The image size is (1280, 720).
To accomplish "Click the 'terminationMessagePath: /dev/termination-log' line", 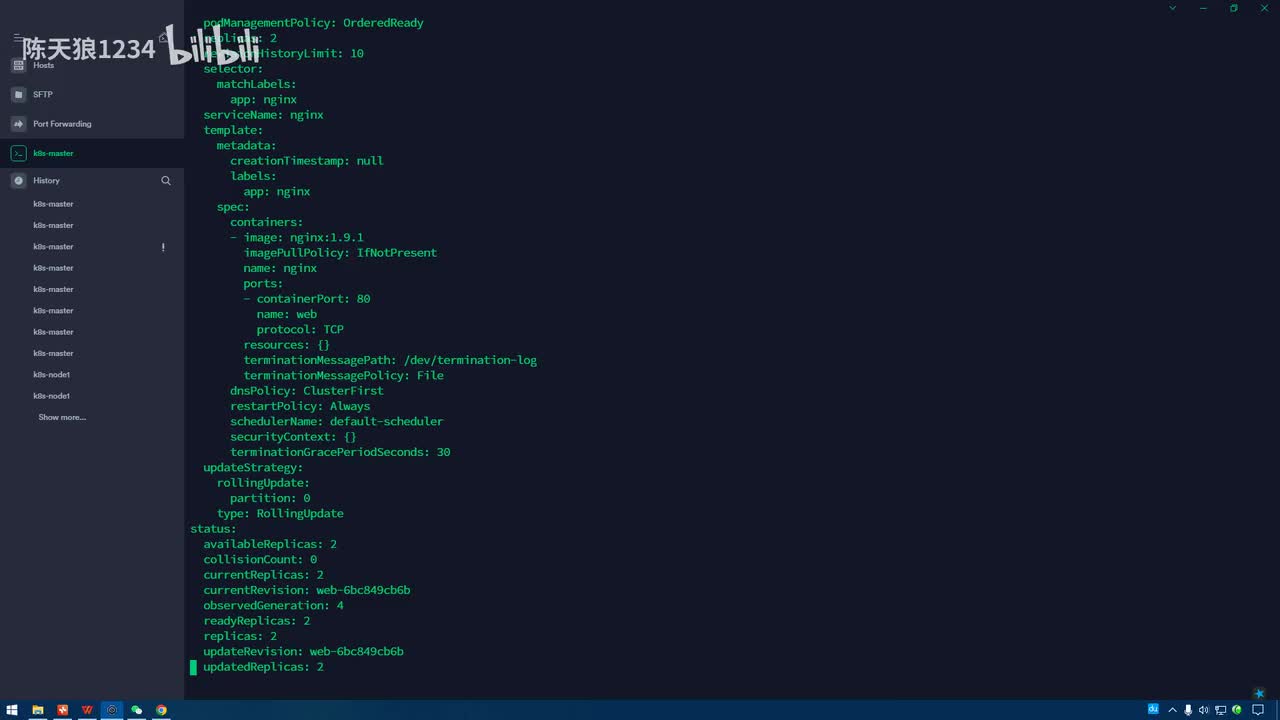I will [x=390, y=360].
